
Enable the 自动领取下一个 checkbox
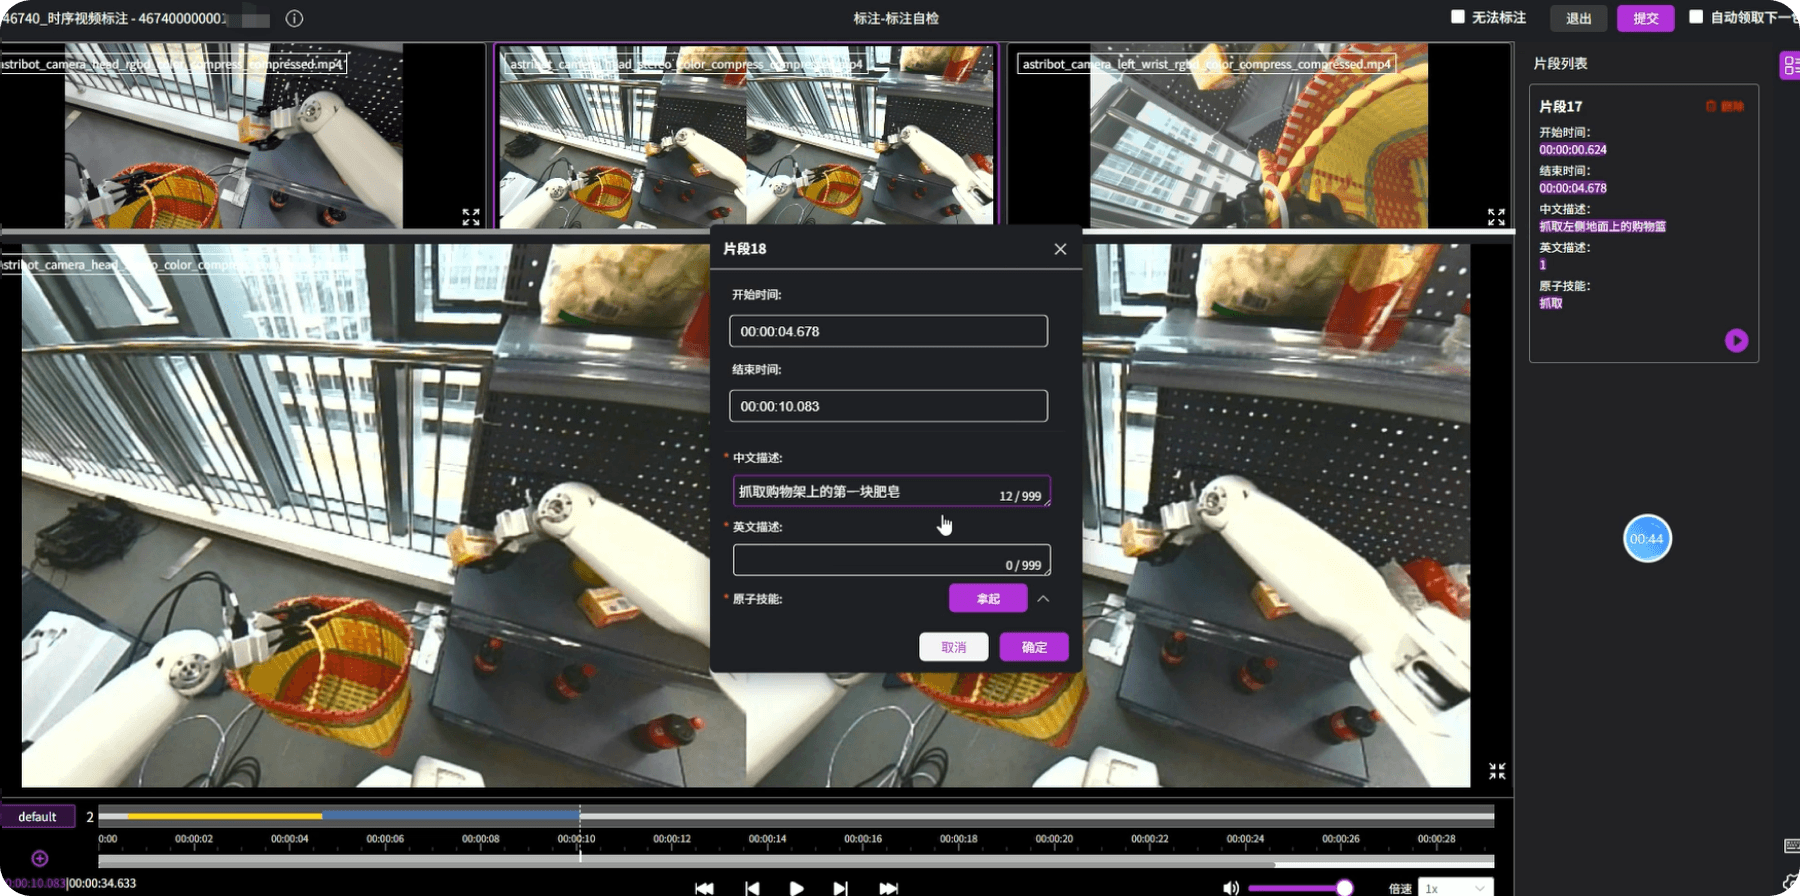tap(1696, 16)
